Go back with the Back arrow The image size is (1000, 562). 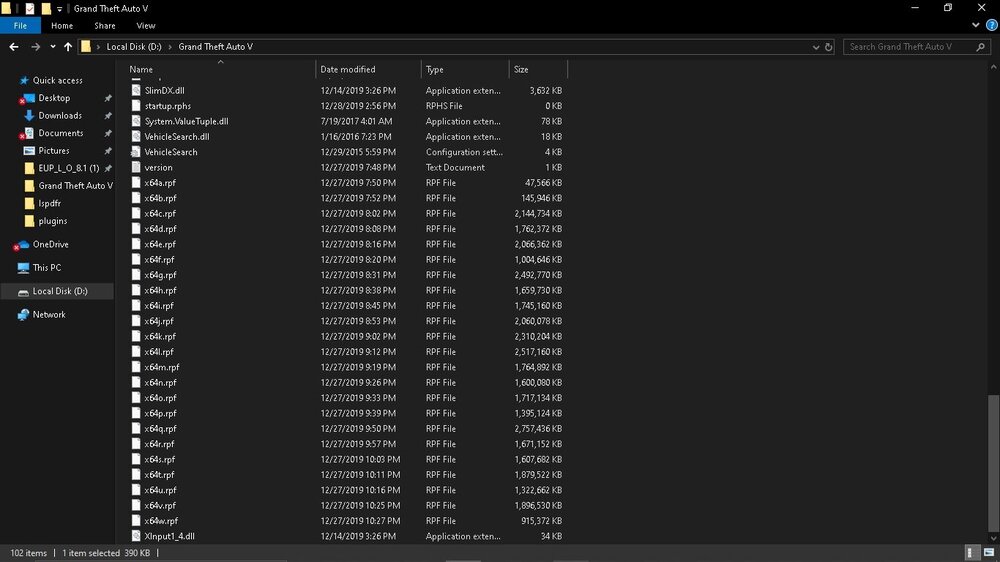pyautogui.click(x=14, y=47)
